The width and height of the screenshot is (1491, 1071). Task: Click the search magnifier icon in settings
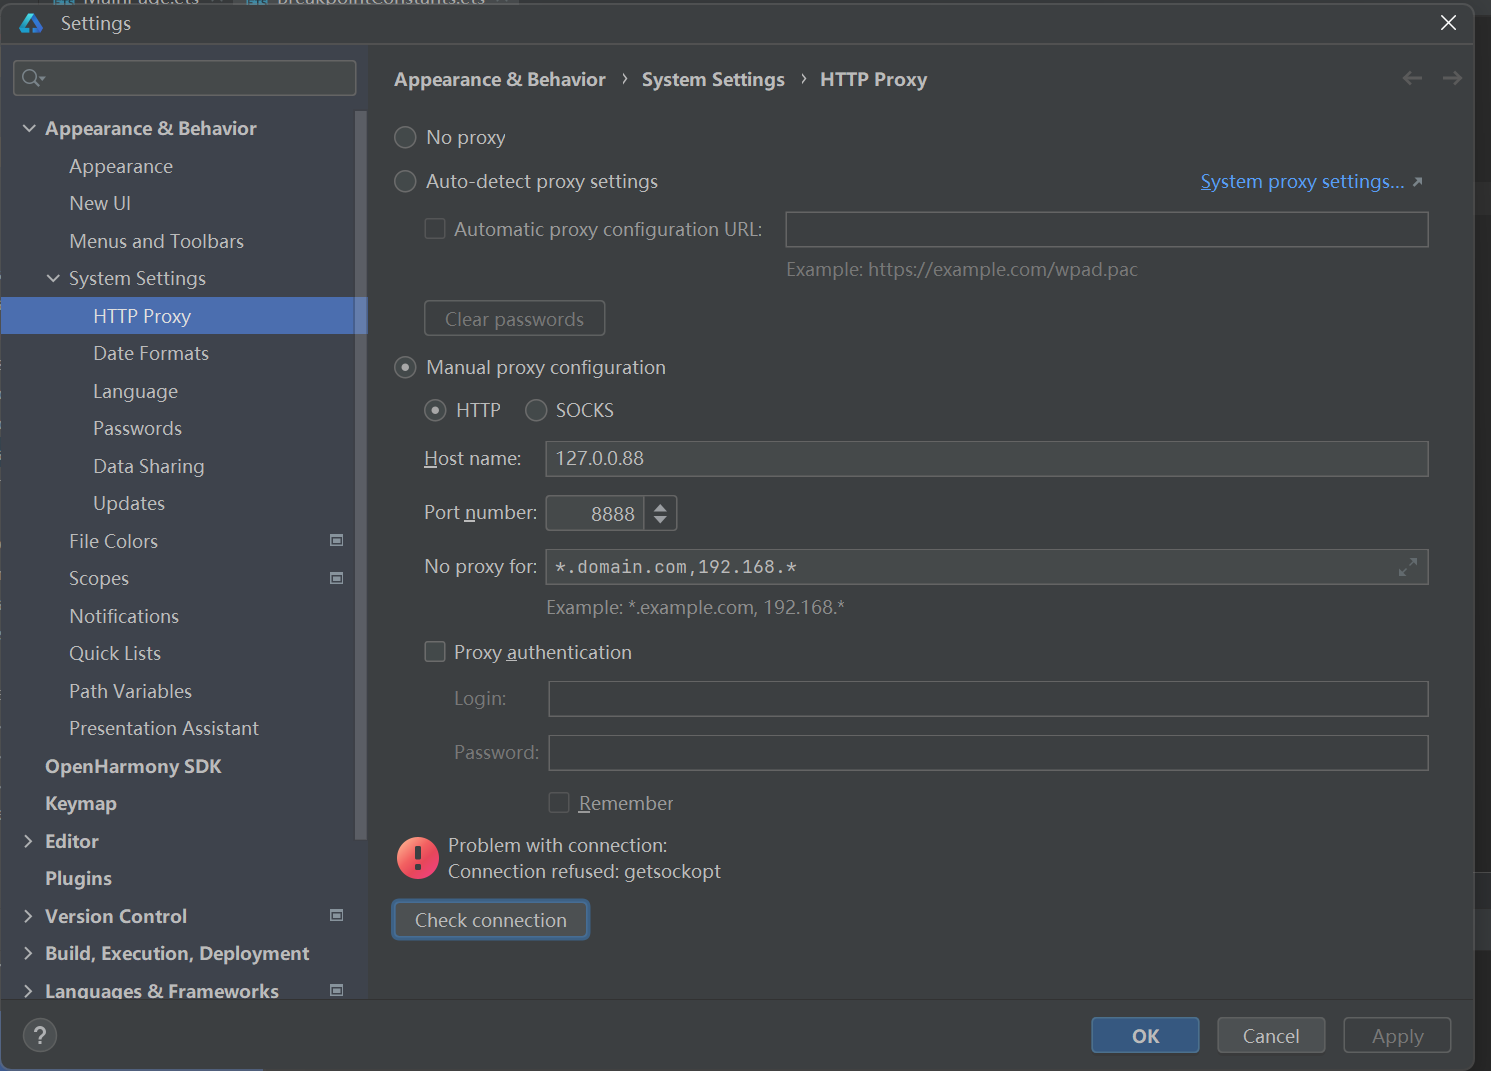(32, 78)
